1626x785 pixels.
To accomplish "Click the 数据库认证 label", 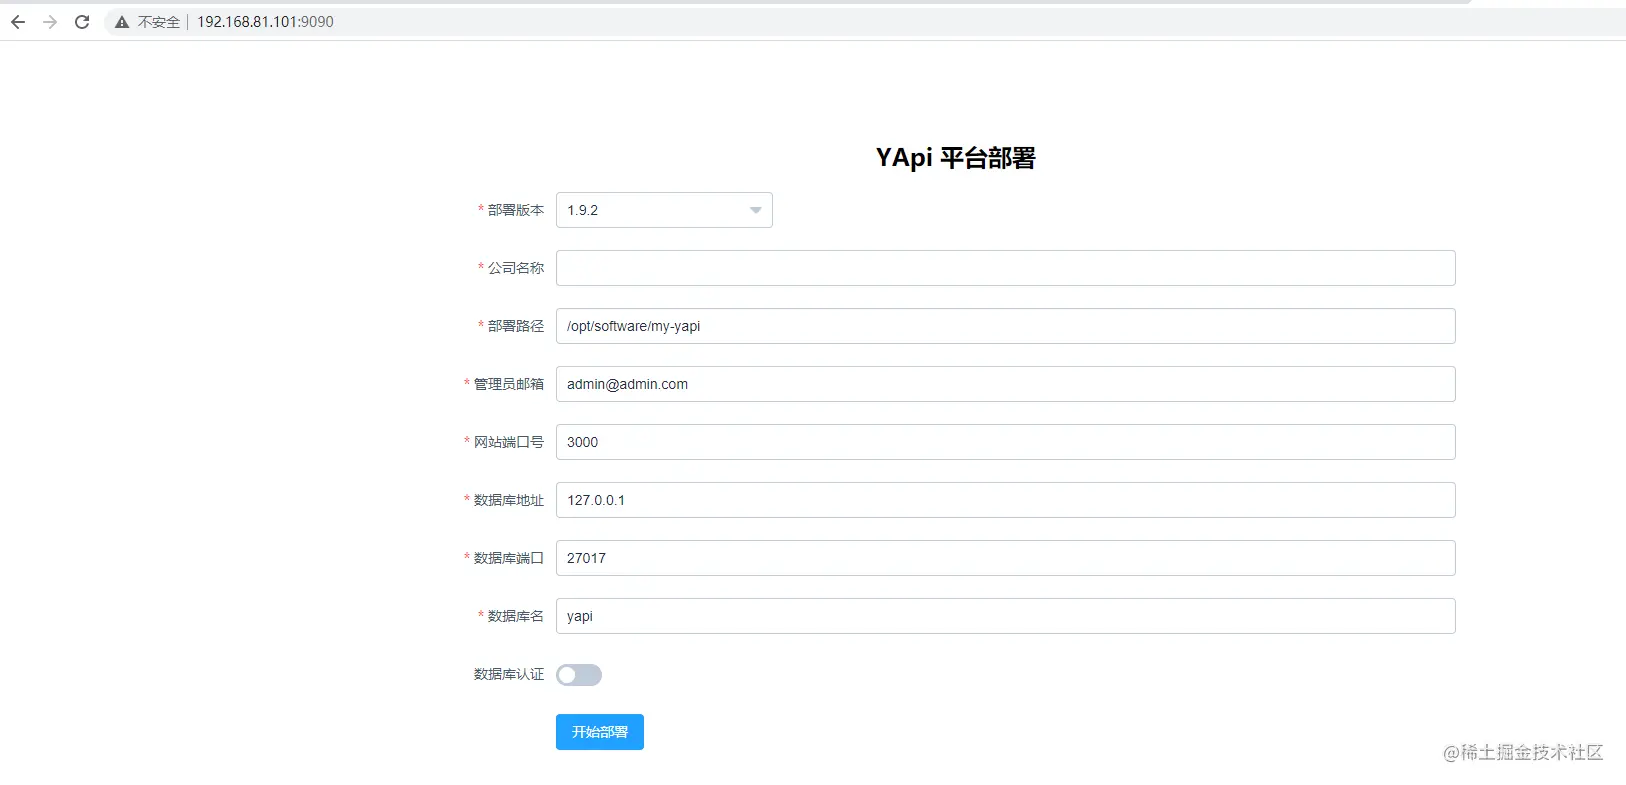I will (509, 674).
